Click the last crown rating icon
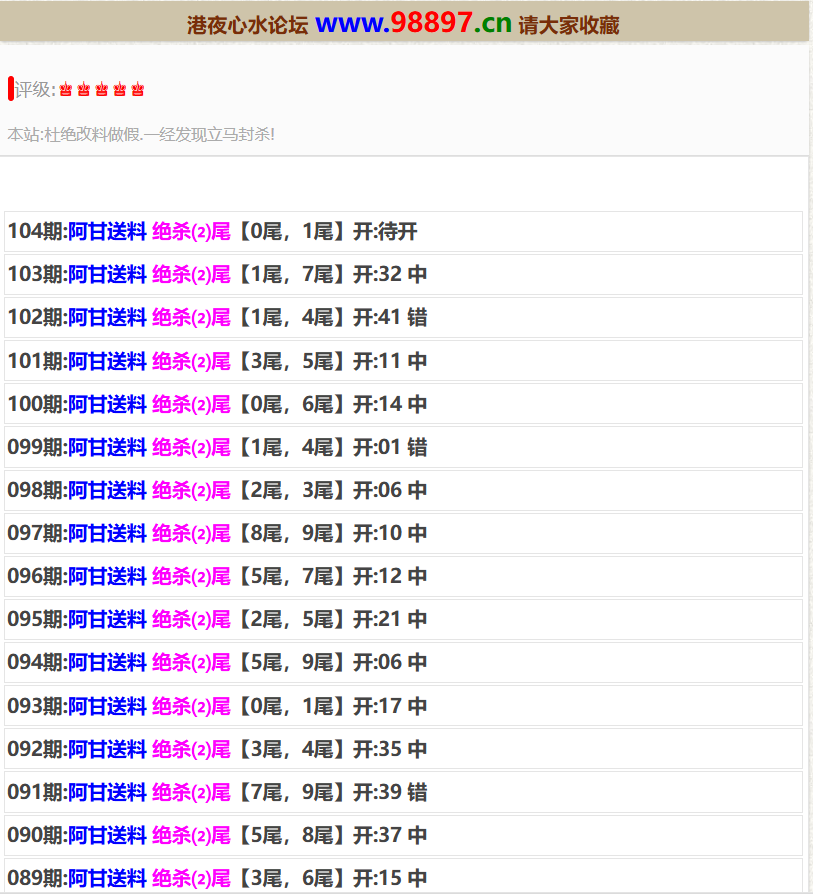The image size is (813, 895). click(x=138, y=90)
